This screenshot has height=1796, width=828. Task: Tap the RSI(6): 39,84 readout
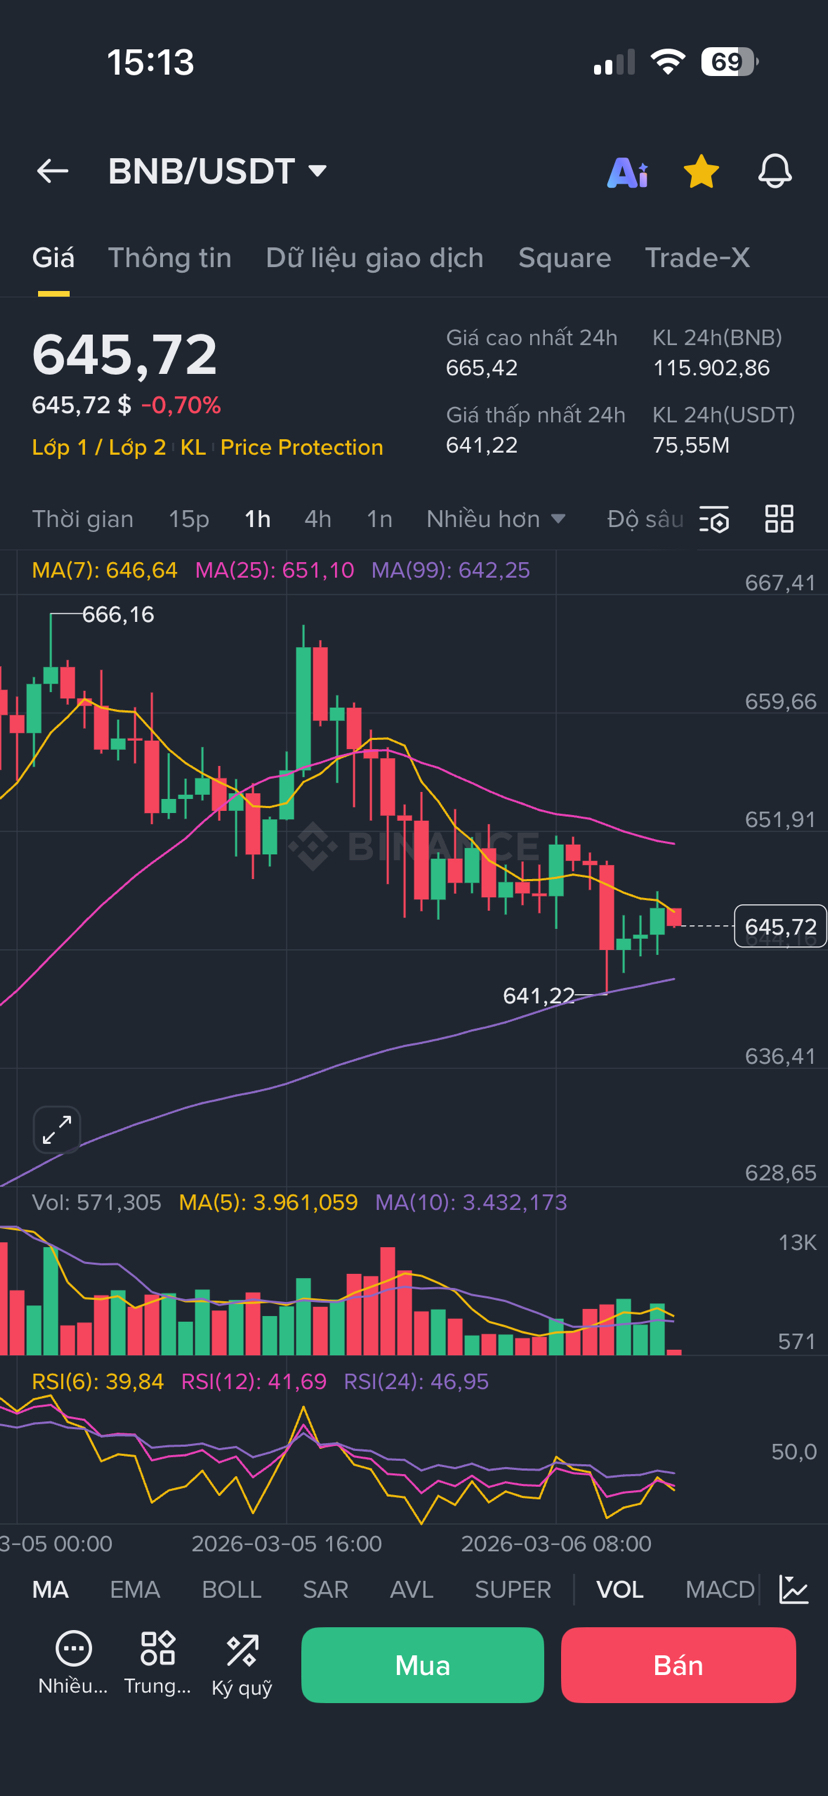[98, 1382]
